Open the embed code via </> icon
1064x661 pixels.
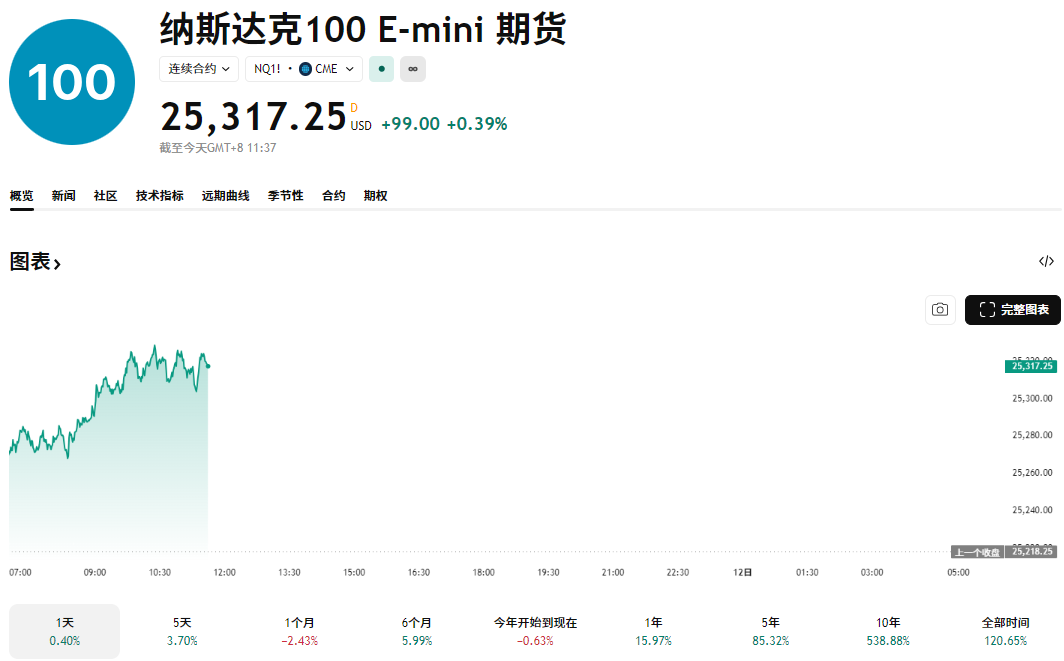point(1047,260)
